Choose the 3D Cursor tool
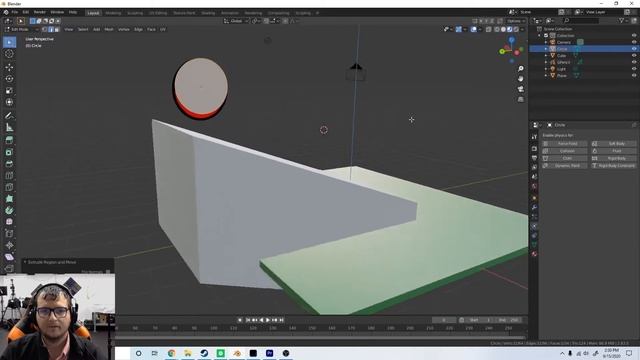 pos(9,54)
